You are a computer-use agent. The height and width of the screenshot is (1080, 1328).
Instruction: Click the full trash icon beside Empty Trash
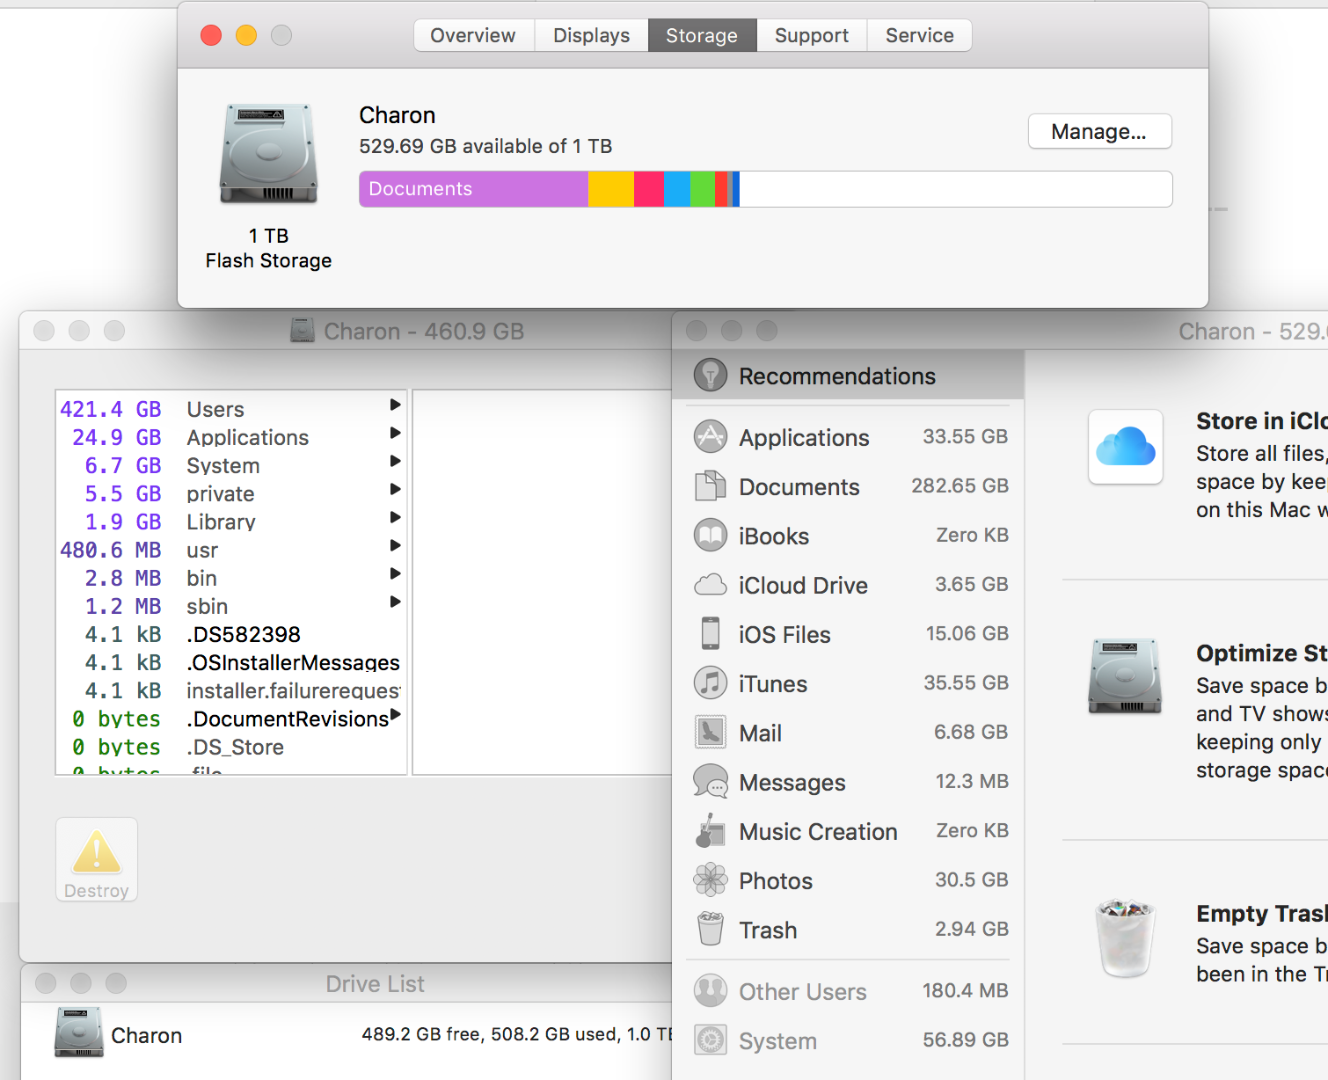[1125, 938]
